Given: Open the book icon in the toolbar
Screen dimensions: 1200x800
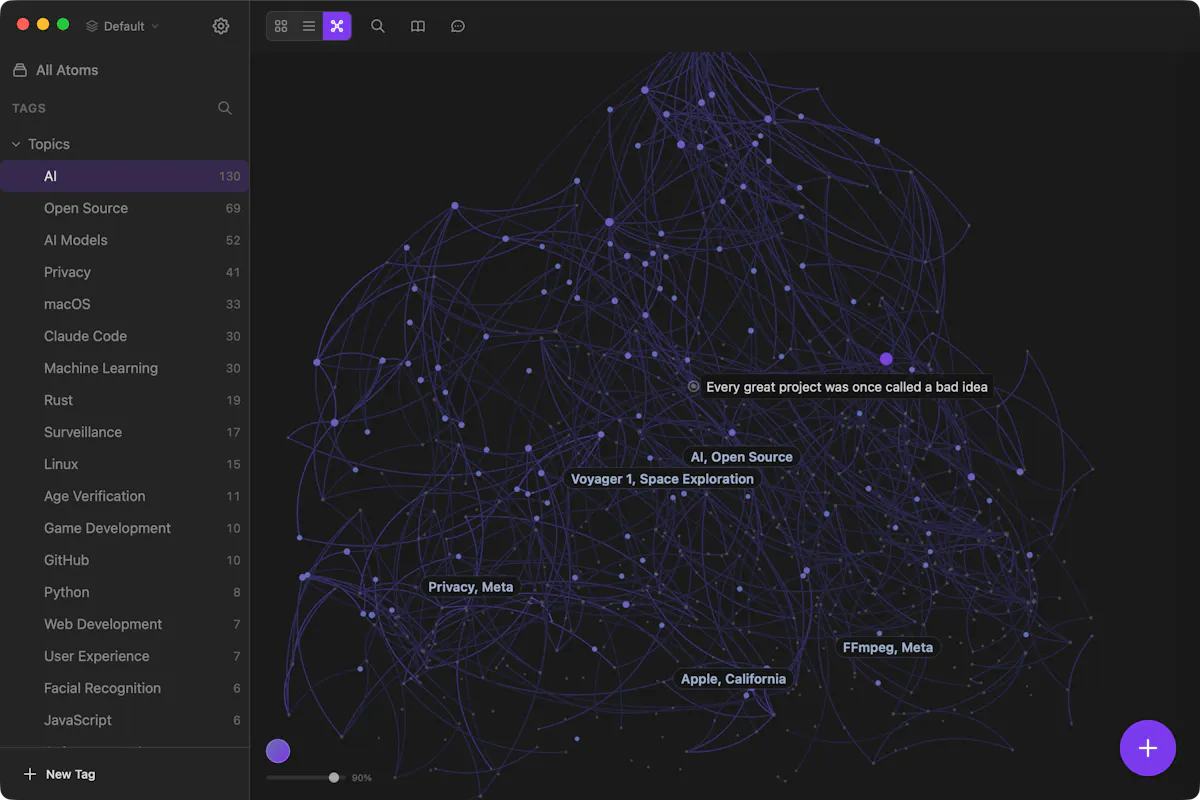Looking at the screenshot, I should tap(418, 26).
